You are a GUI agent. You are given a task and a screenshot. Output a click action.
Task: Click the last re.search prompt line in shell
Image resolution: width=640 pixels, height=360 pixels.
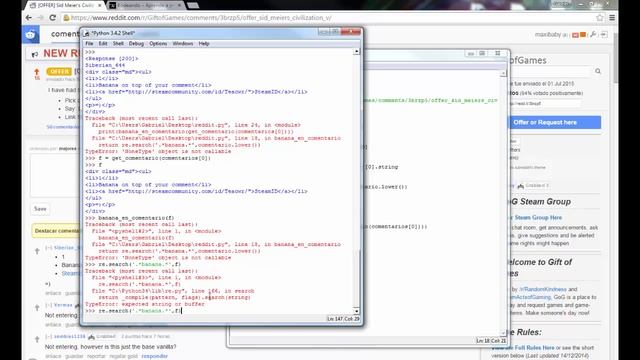pyautogui.click(x=133, y=311)
